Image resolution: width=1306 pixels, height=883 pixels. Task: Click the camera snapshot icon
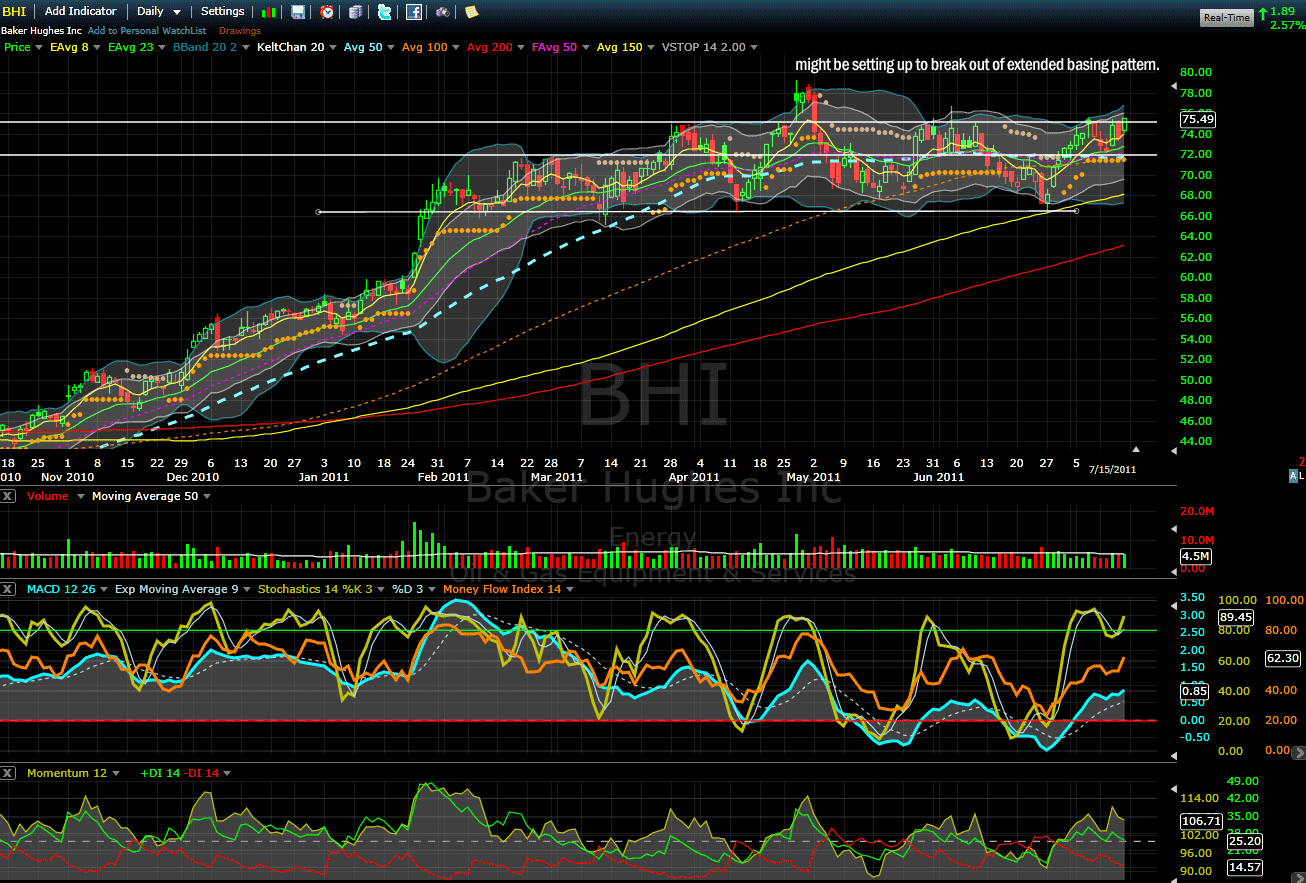tap(442, 12)
